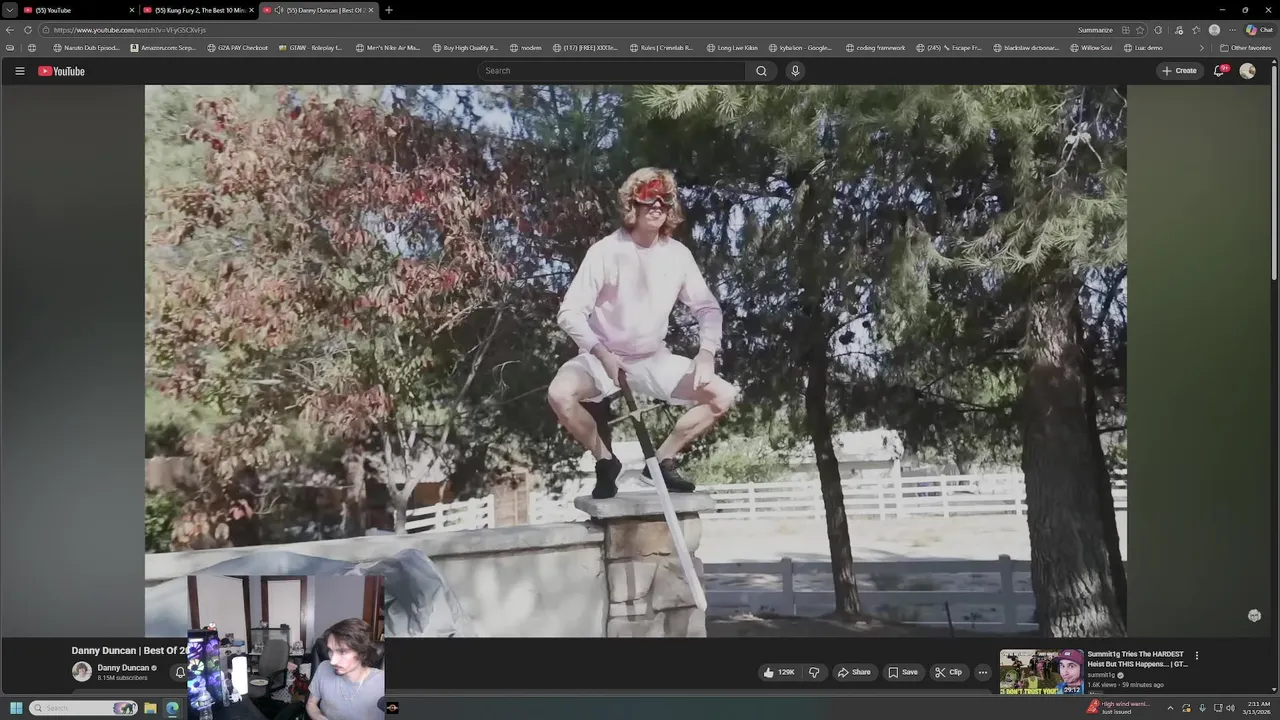Open the tab actions dropdown

pos(9,10)
